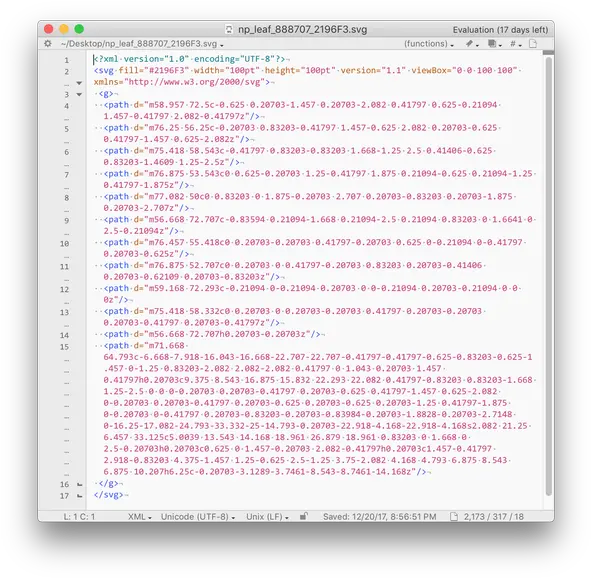Open the functions popup menu
The width and height of the screenshot is (591, 578).
coord(429,44)
